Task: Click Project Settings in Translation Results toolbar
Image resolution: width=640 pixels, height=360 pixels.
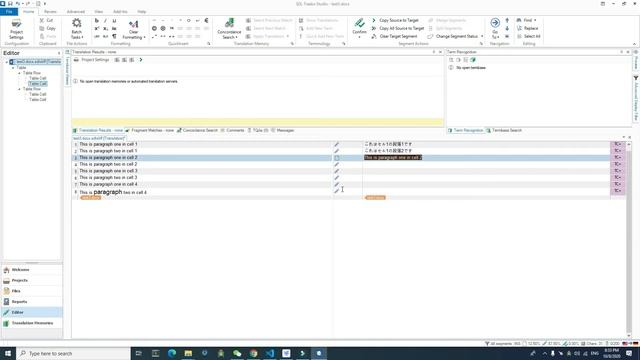Action: 92,60
